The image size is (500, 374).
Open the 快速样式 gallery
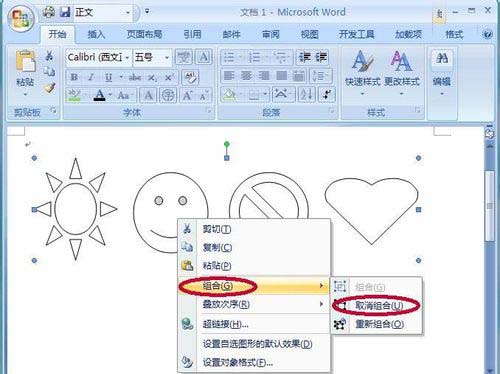click(x=362, y=73)
